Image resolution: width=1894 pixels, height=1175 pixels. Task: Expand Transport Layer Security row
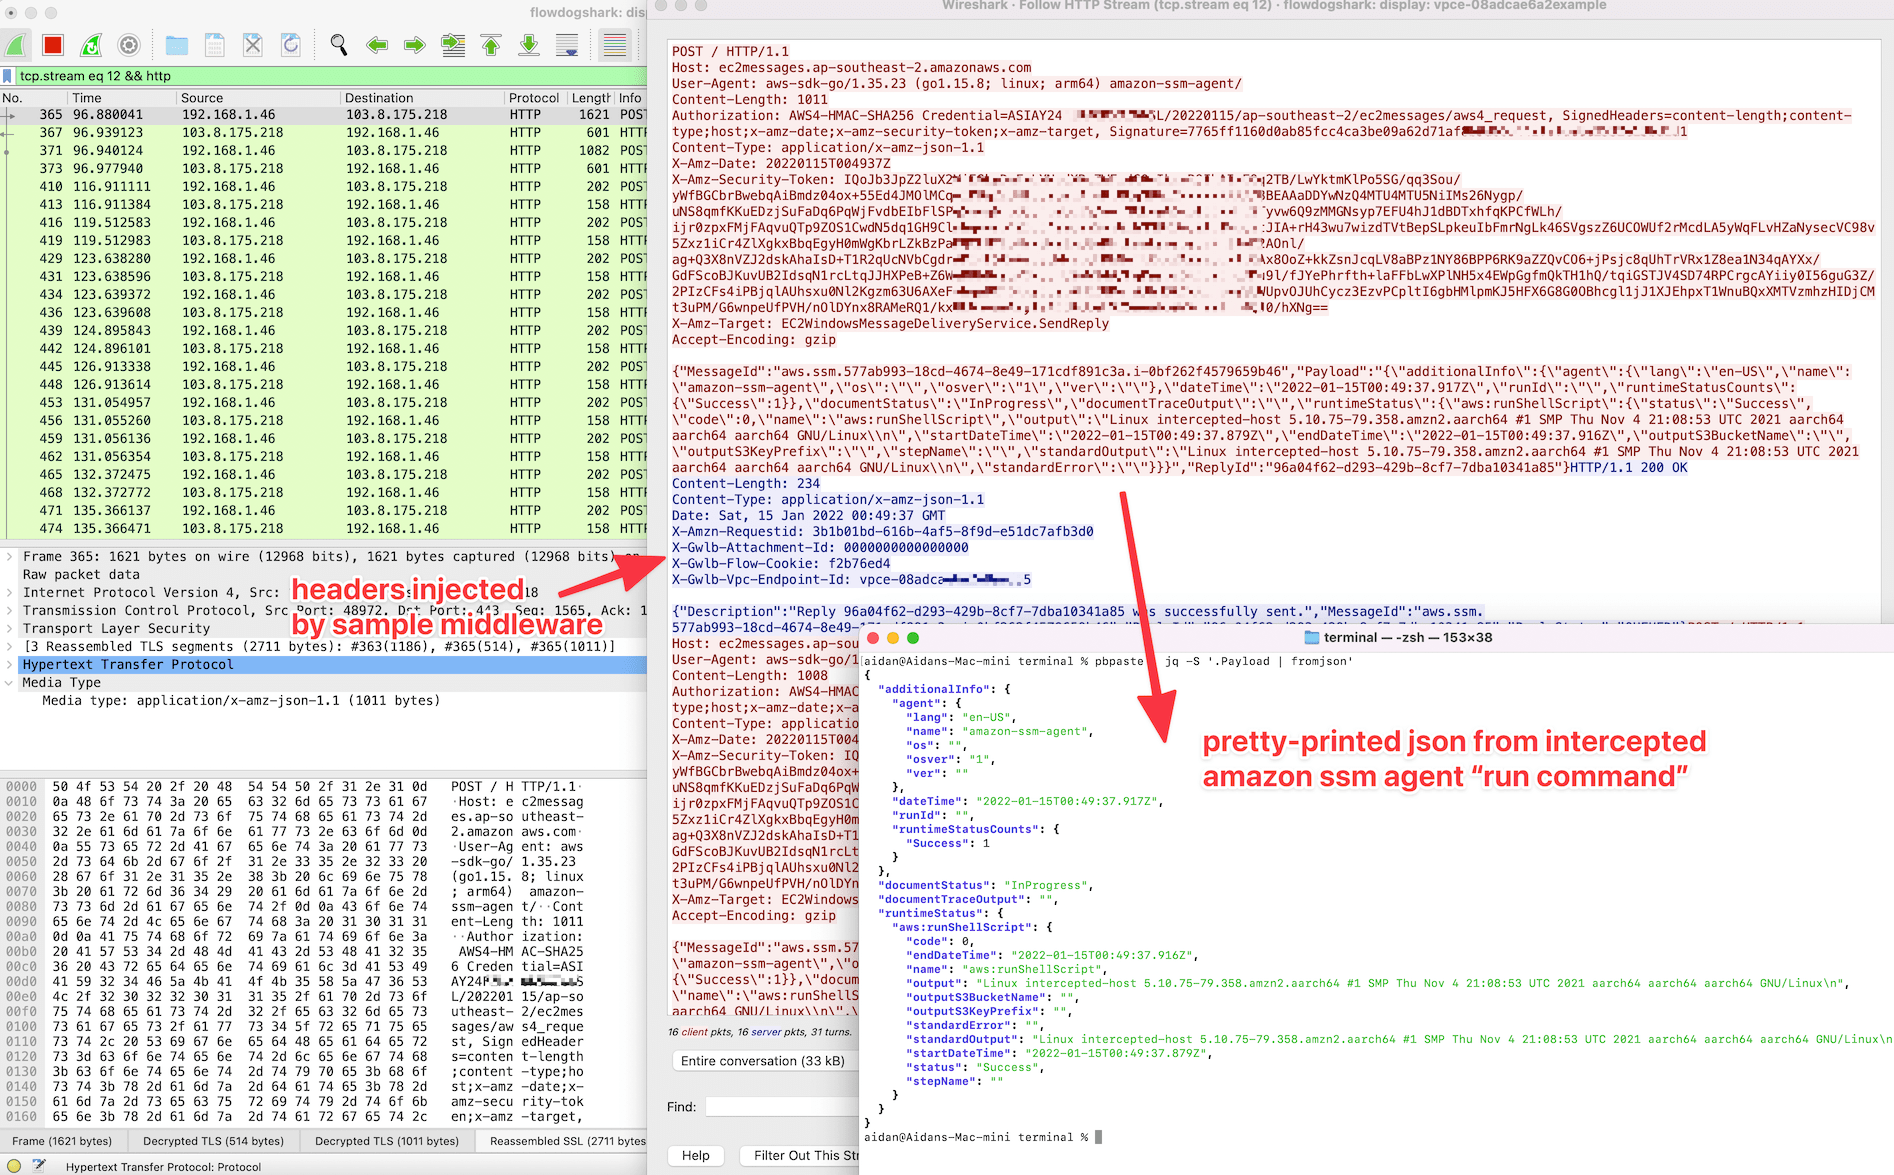(x=9, y=629)
